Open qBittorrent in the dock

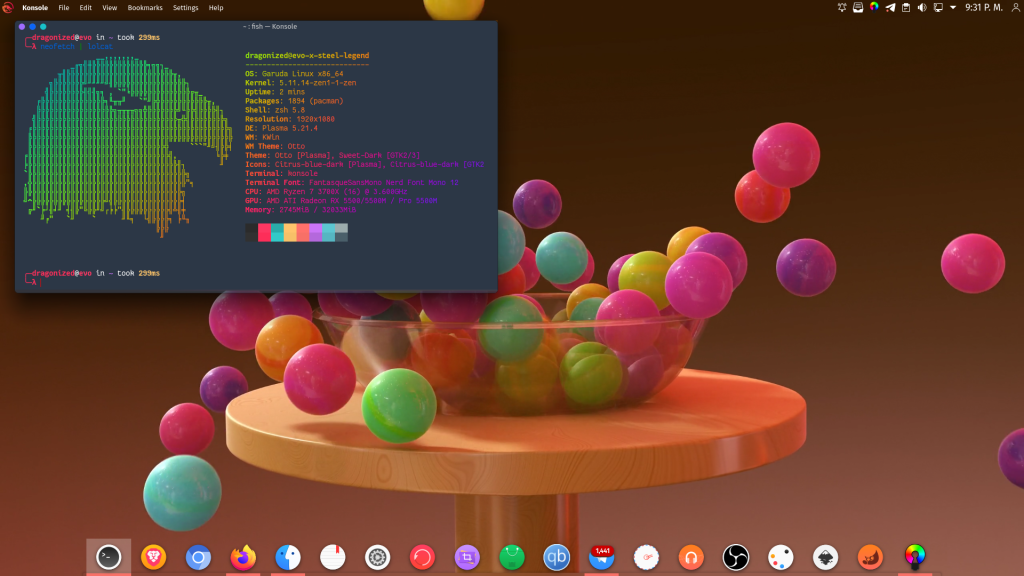tap(556, 557)
